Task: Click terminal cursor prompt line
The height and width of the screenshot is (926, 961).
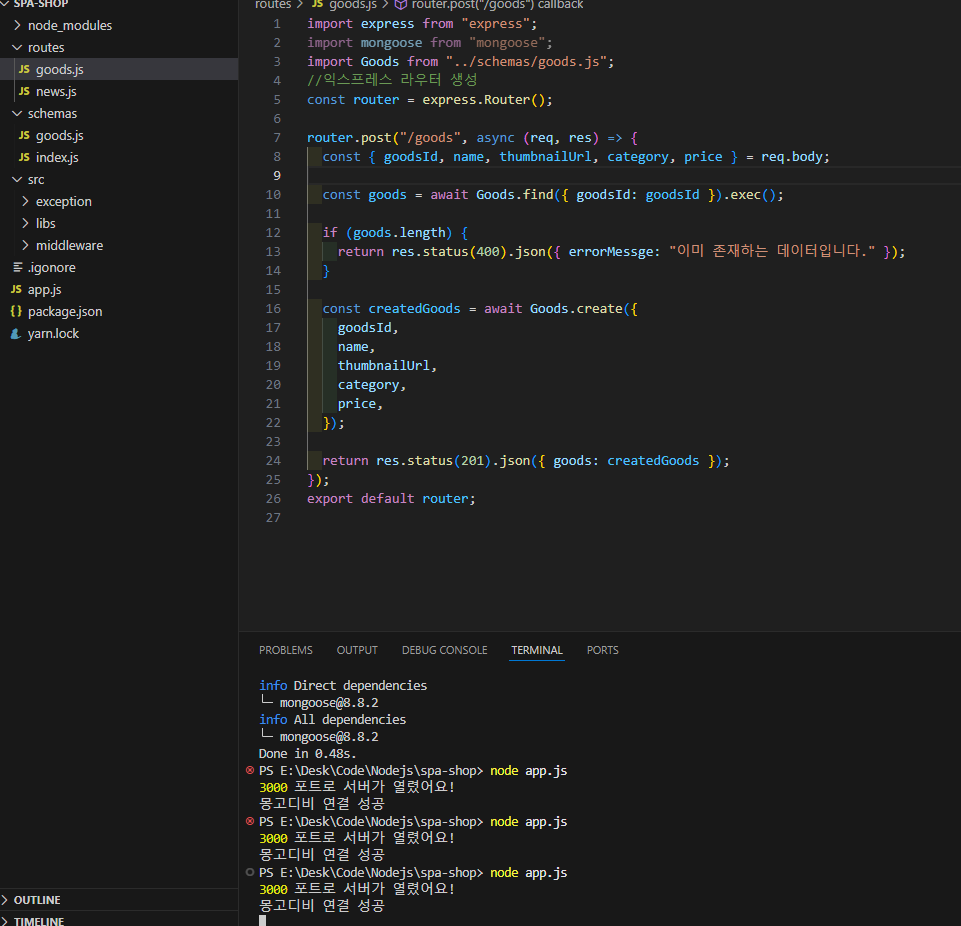Action: click(x=262, y=920)
